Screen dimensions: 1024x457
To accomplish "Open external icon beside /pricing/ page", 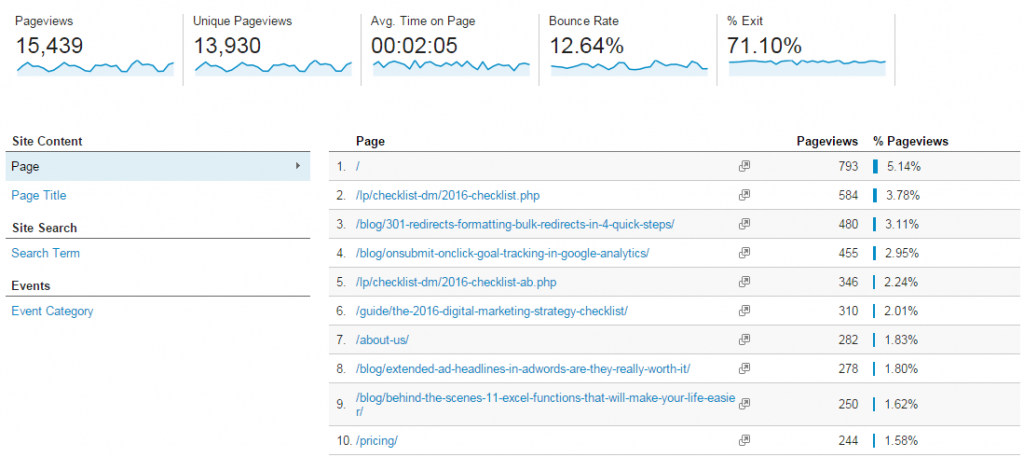I will point(744,440).
